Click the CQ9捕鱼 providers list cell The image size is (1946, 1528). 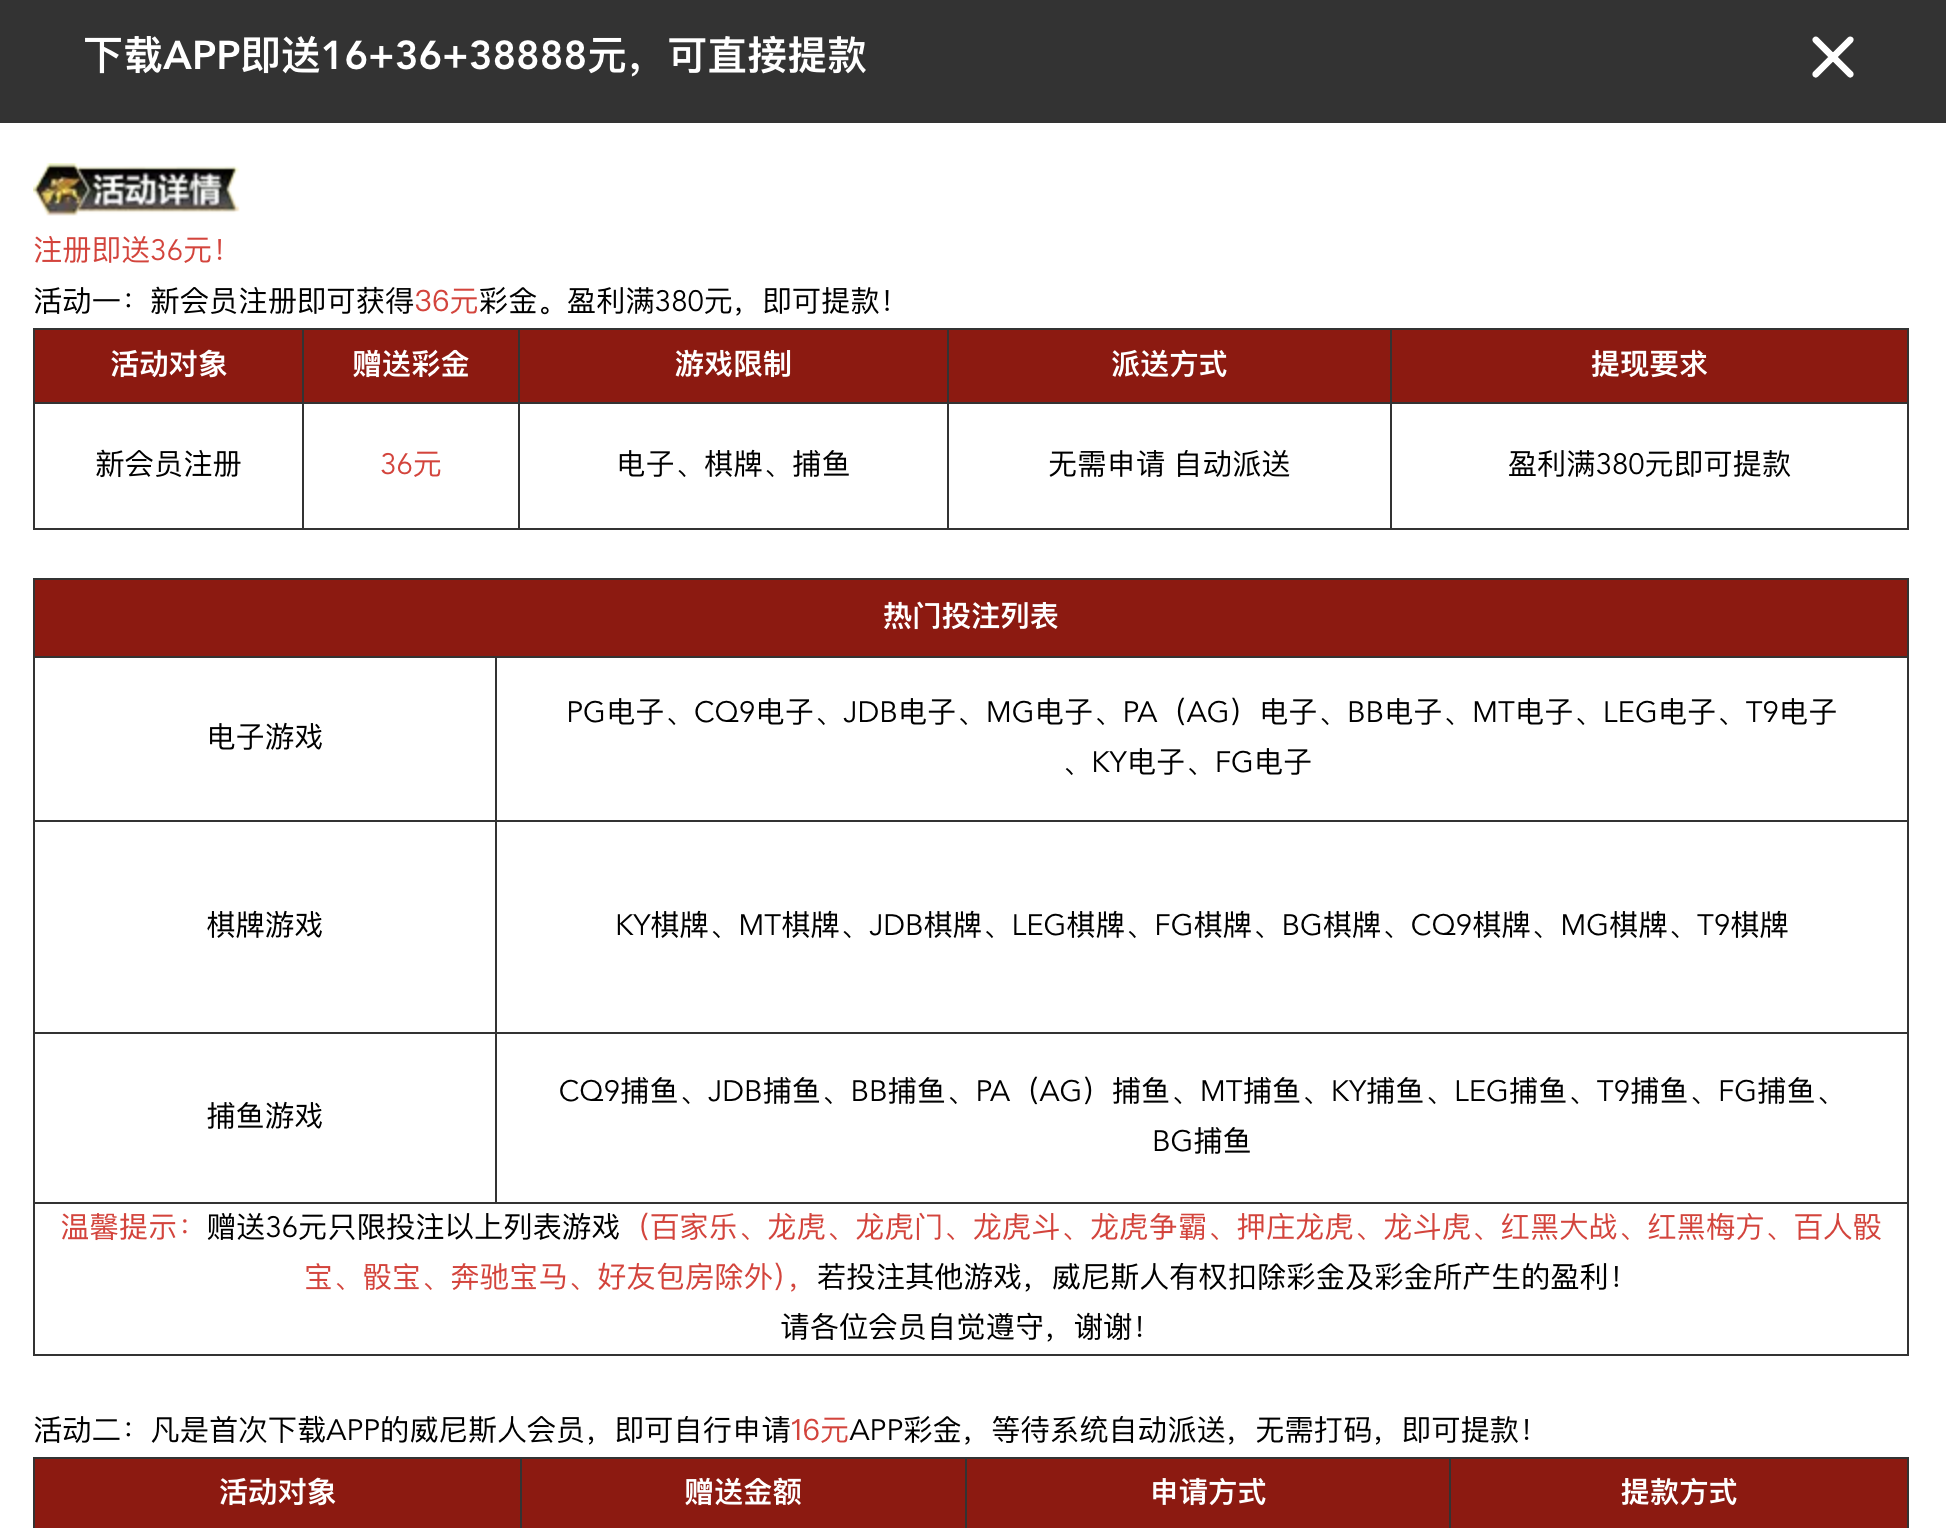[x=1201, y=1117]
